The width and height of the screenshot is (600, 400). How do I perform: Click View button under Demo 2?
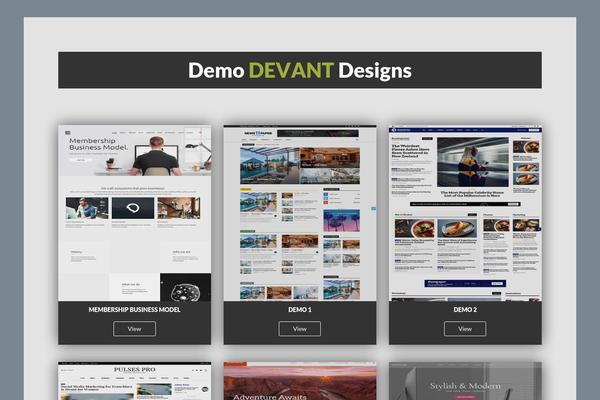(x=465, y=329)
